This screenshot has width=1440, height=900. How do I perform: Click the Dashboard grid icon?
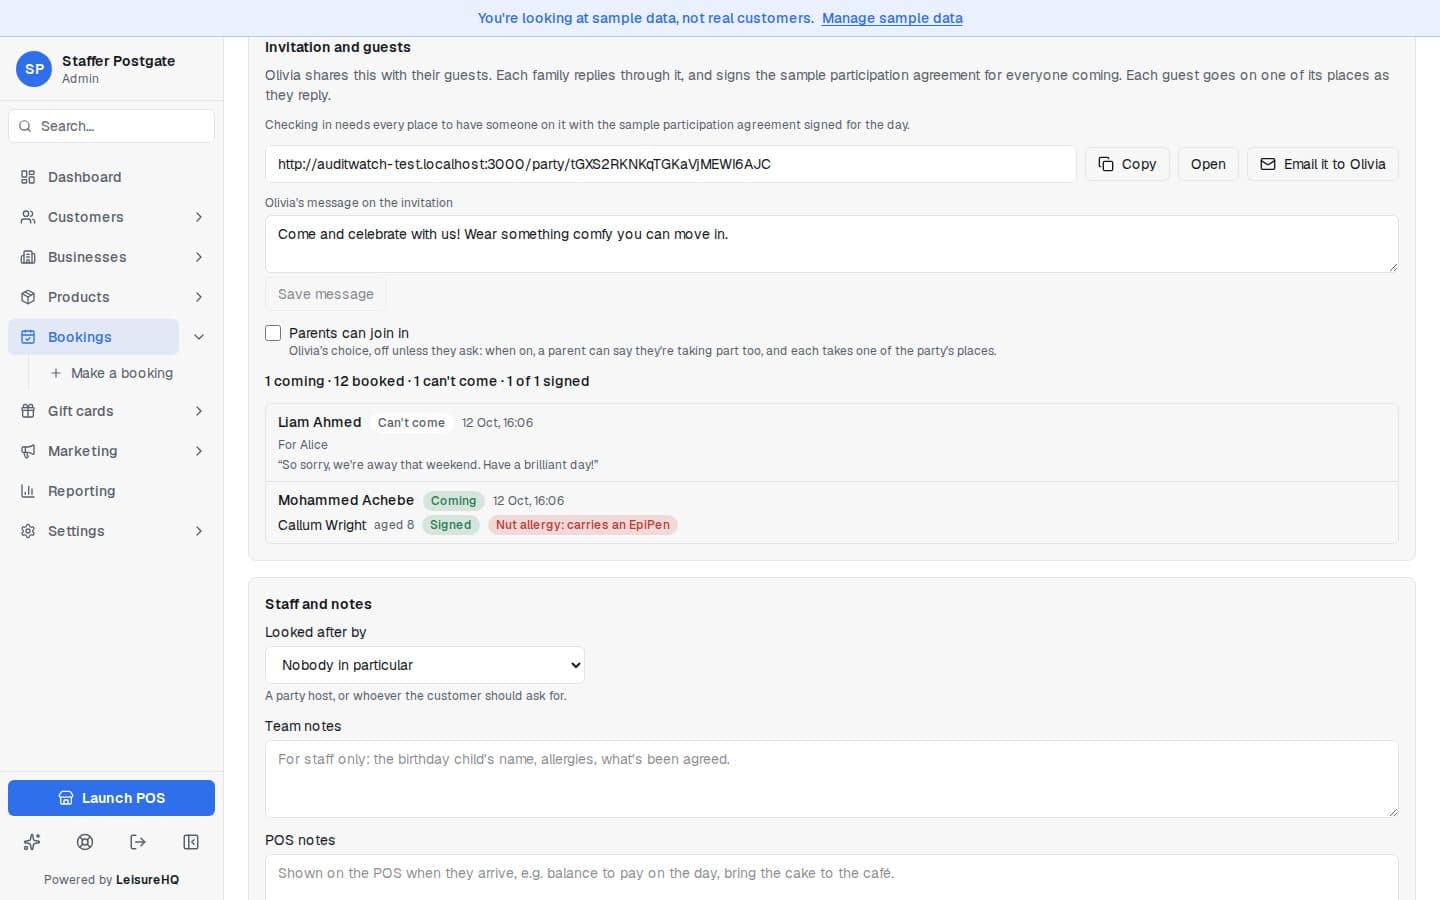[x=28, y=177]
